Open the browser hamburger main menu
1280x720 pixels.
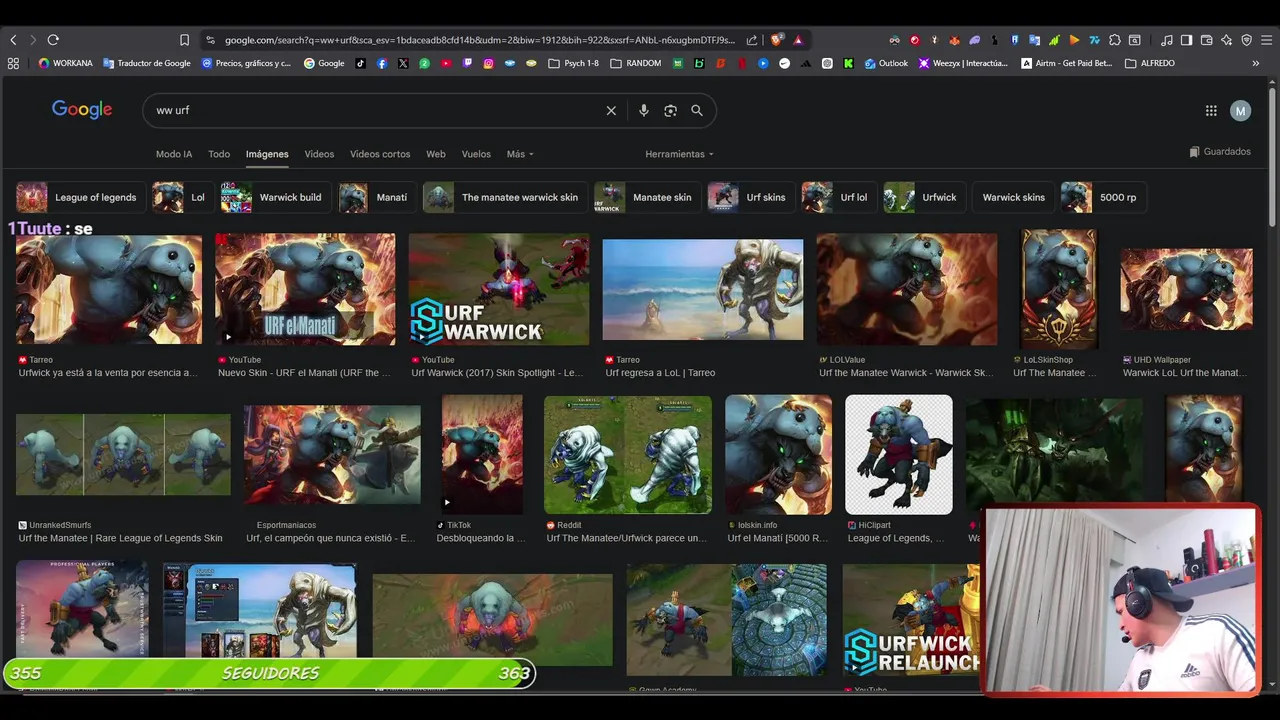tap(1267, 40)
